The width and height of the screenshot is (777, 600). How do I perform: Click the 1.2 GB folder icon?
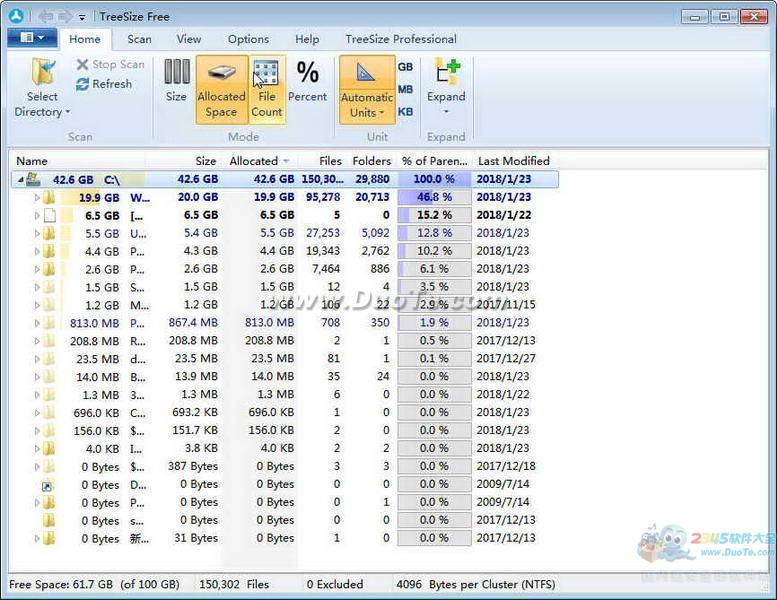[x=49, y=305]
